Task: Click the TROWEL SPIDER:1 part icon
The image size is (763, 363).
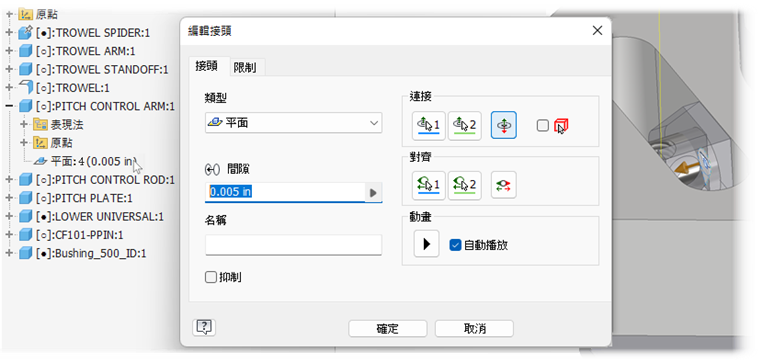Action: tap(25, 33)
